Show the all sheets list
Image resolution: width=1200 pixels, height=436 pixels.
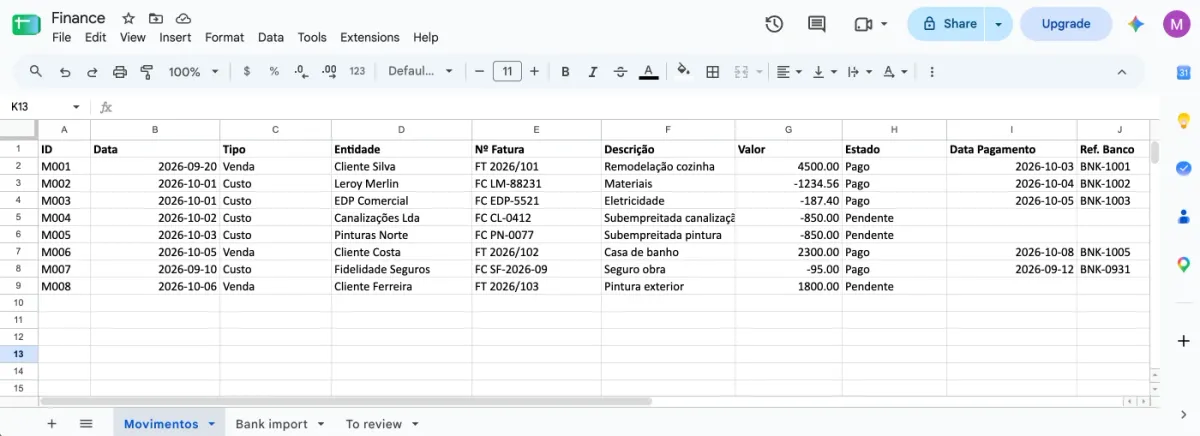click(86, 424)
